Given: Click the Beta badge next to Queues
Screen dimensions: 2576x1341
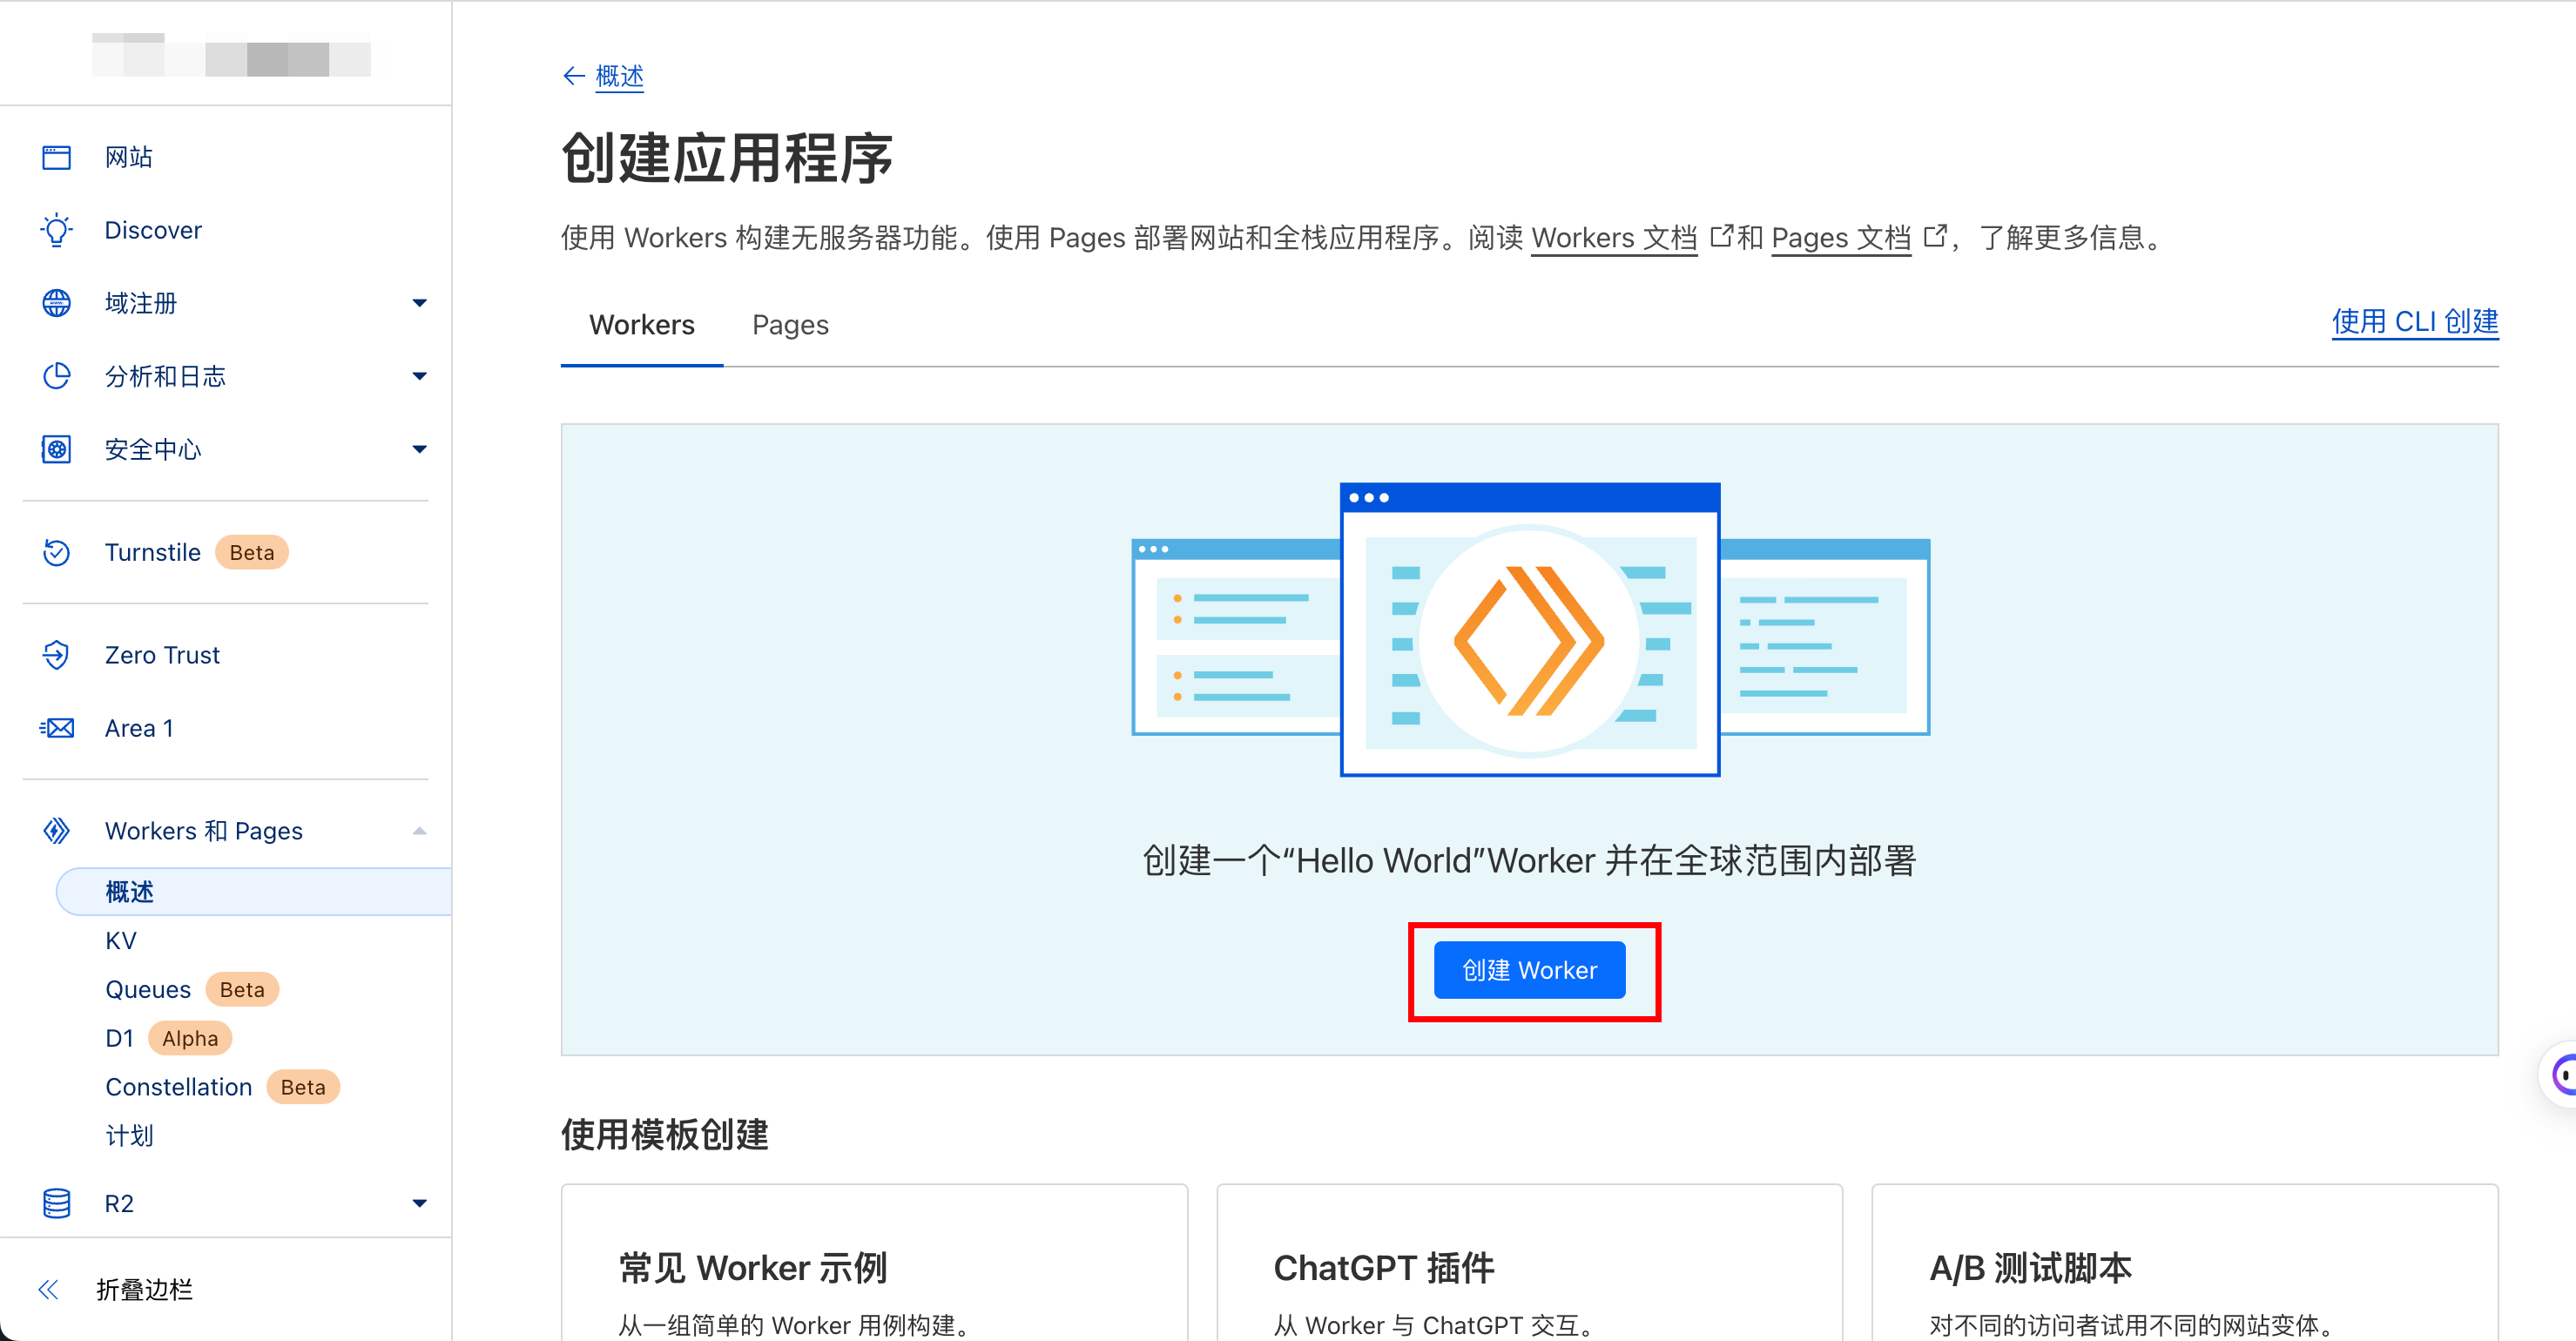Looking at the screenshot, I should pos(242,989).
